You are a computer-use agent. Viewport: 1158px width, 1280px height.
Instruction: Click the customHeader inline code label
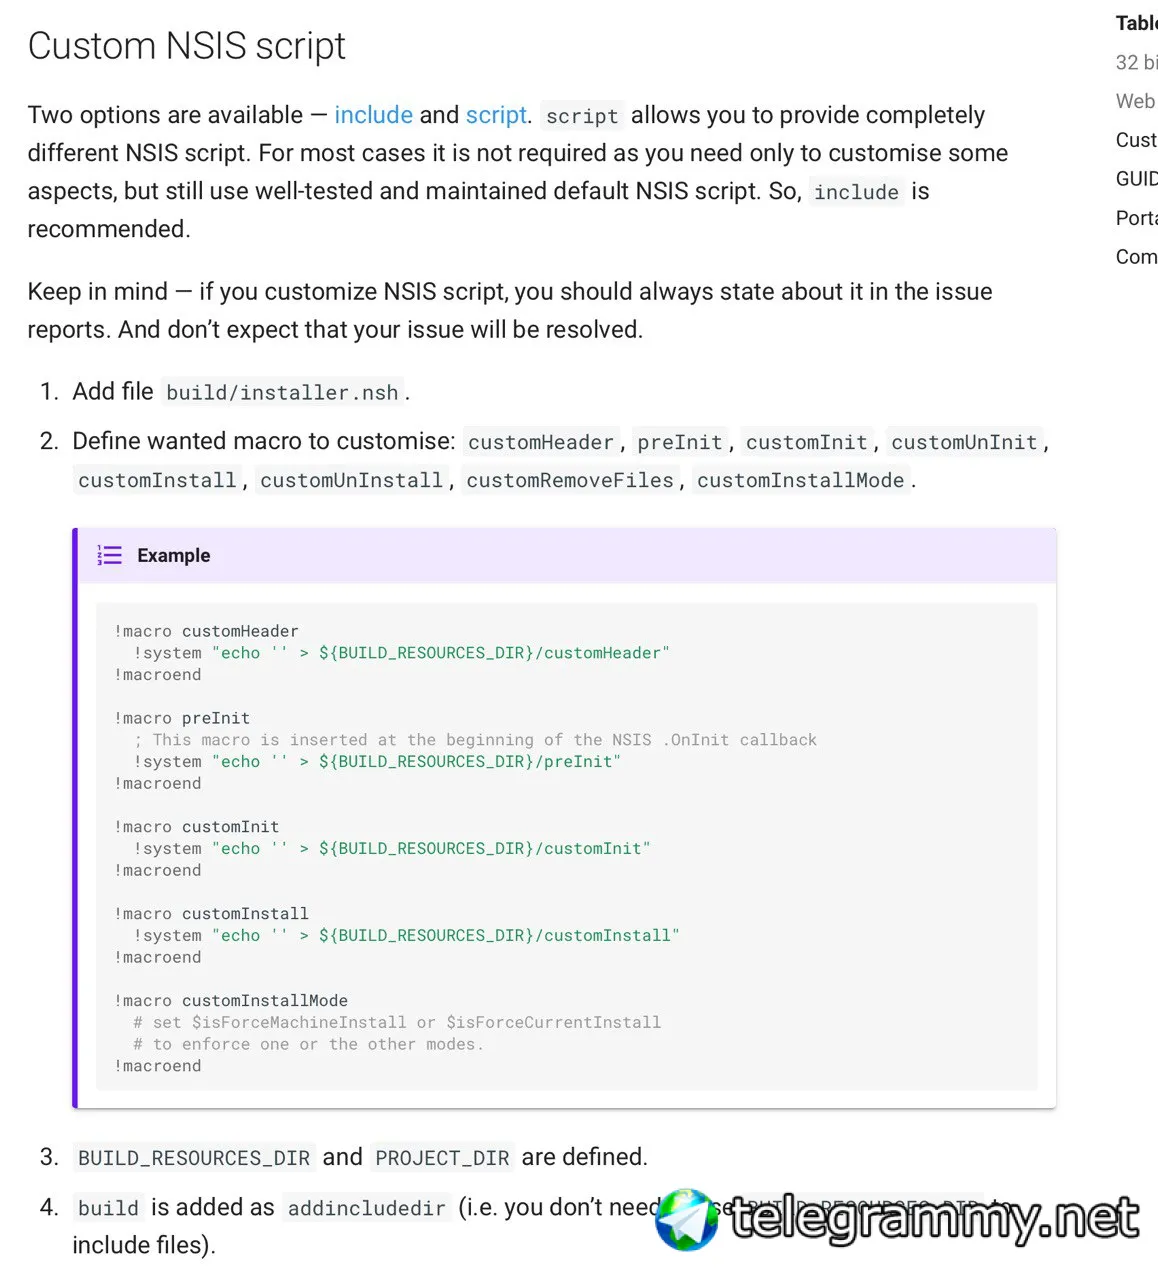pyautogui.click(x=540, y=443)
